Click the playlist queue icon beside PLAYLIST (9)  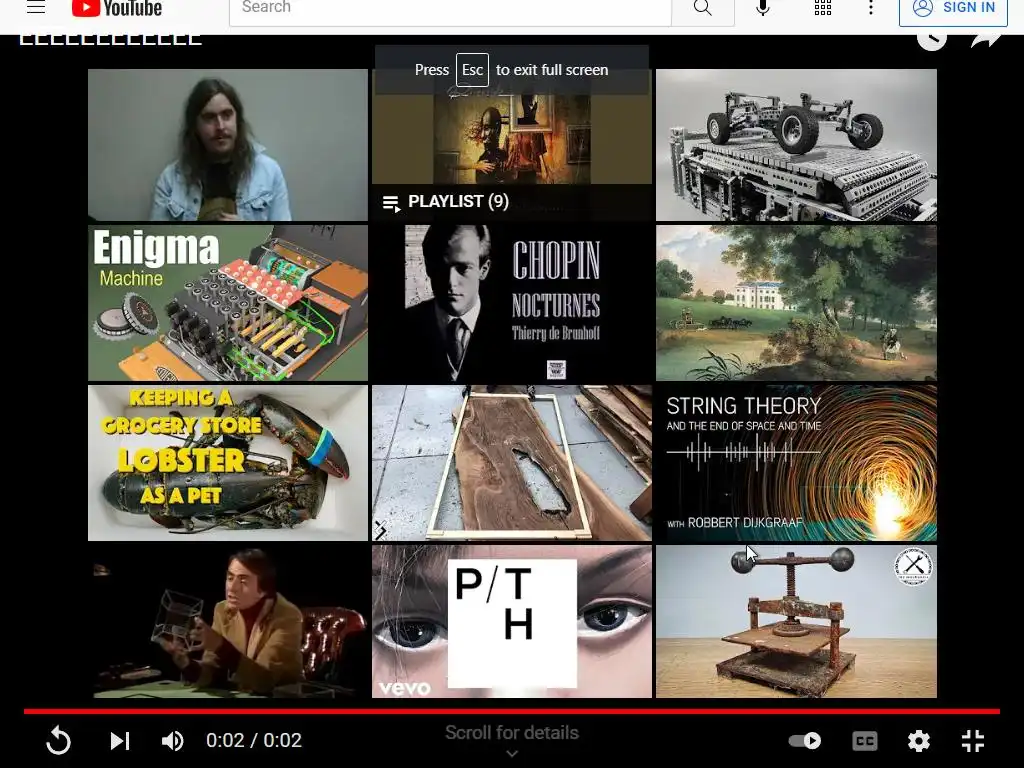pos(391,204)
